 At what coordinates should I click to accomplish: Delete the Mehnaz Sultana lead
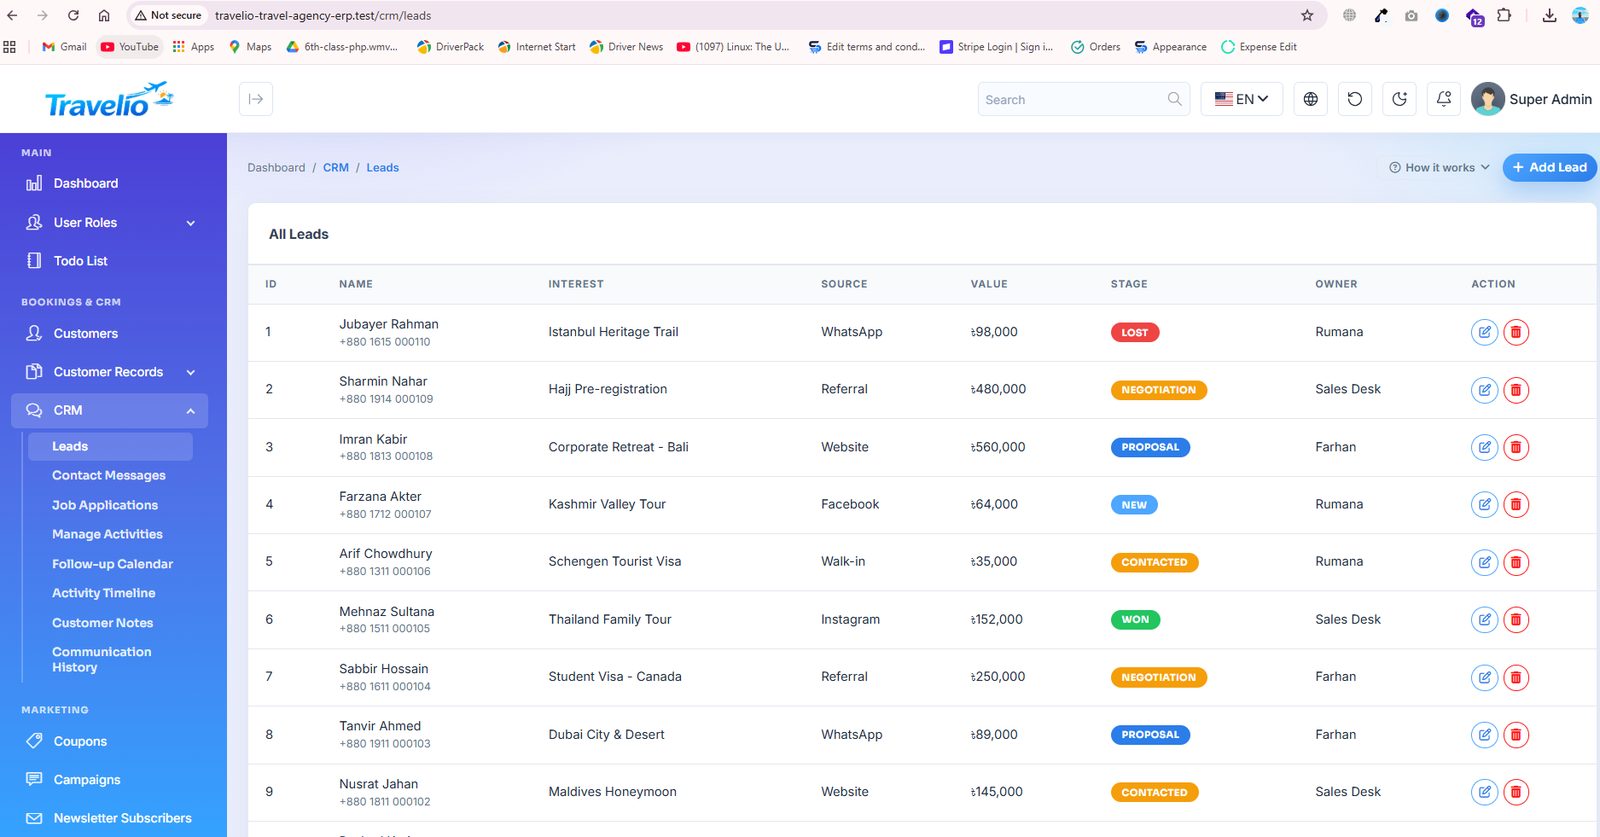pyautogui.click(x=1516, y=620)
